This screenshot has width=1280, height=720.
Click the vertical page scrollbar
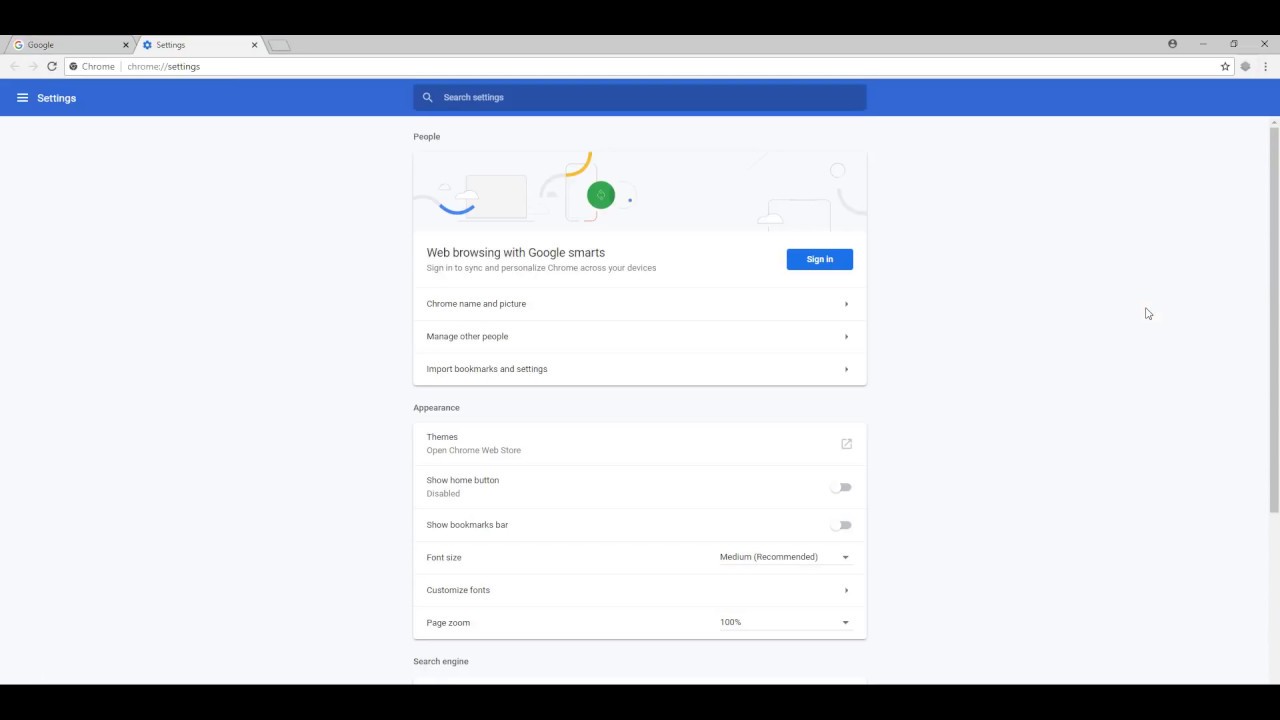(x=1274, y=320)
